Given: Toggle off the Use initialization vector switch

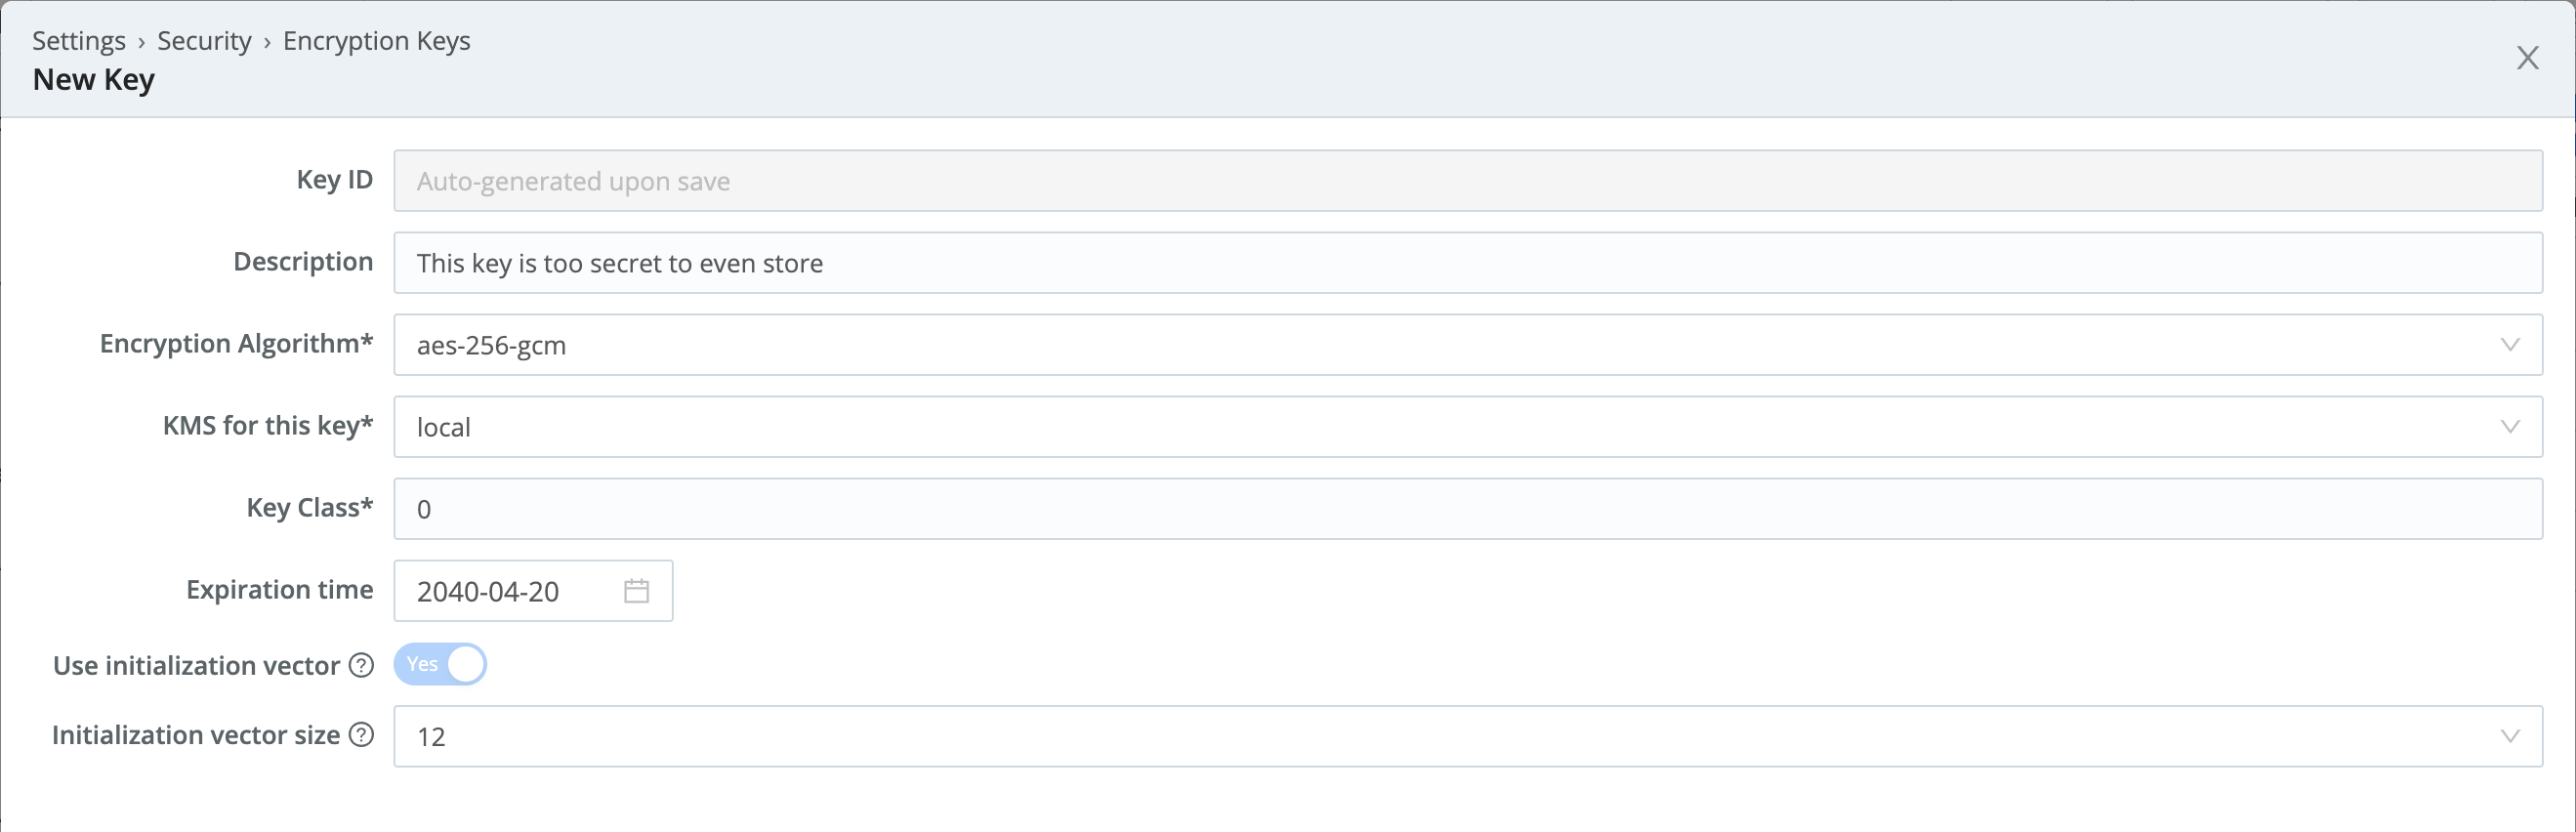Looking at the screenshot, I should [x=441, y=664].
